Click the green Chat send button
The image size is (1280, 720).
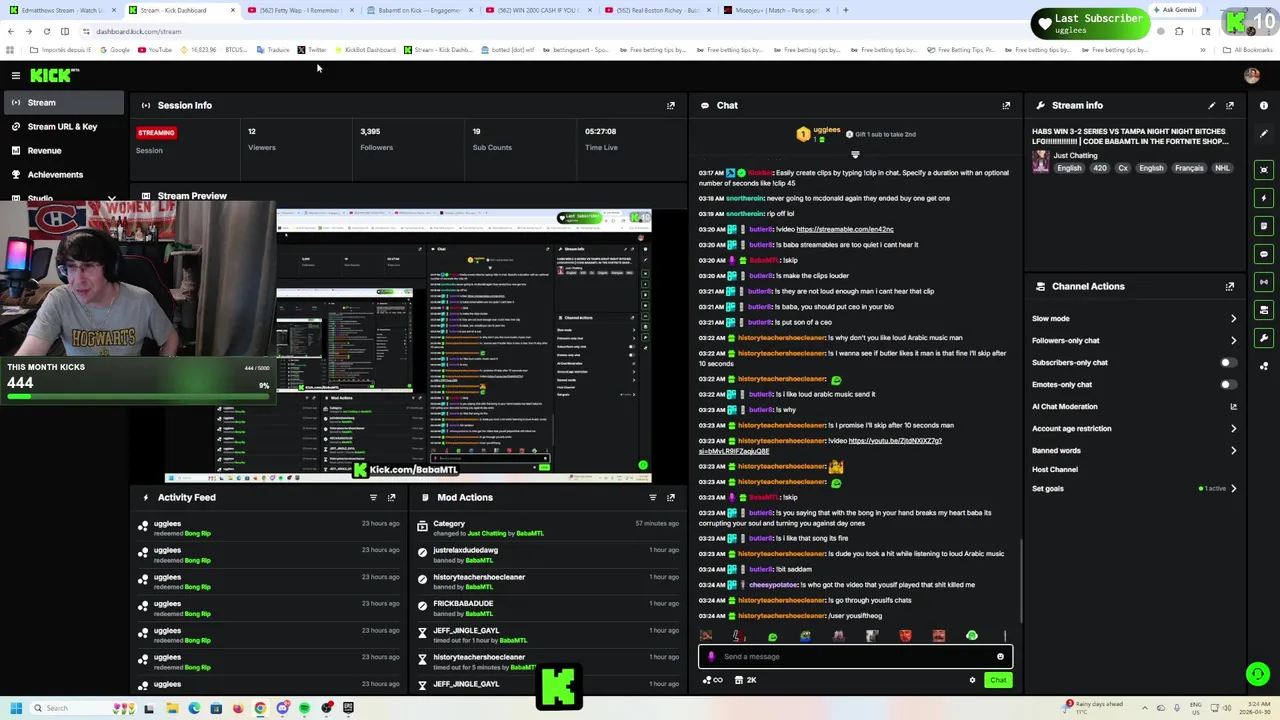click(998, 680)
